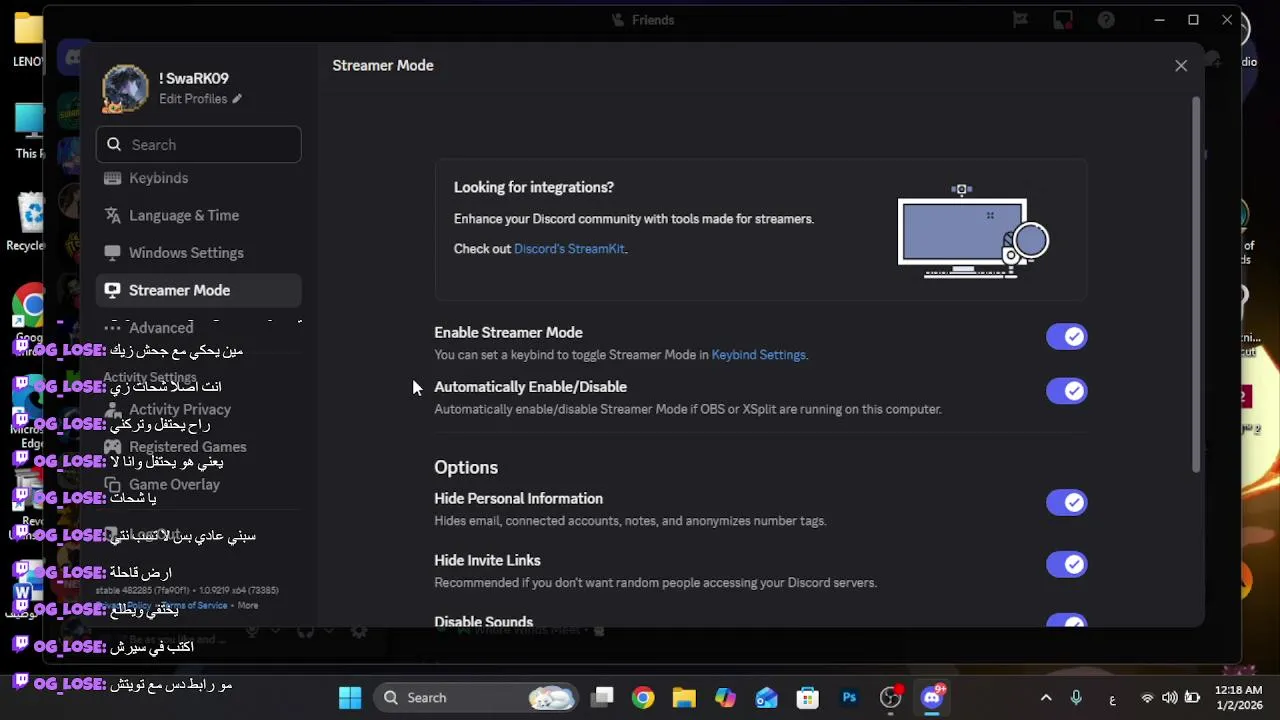Click the Language & Time translate icon
Screen dimensions: 1280x720
113,215
